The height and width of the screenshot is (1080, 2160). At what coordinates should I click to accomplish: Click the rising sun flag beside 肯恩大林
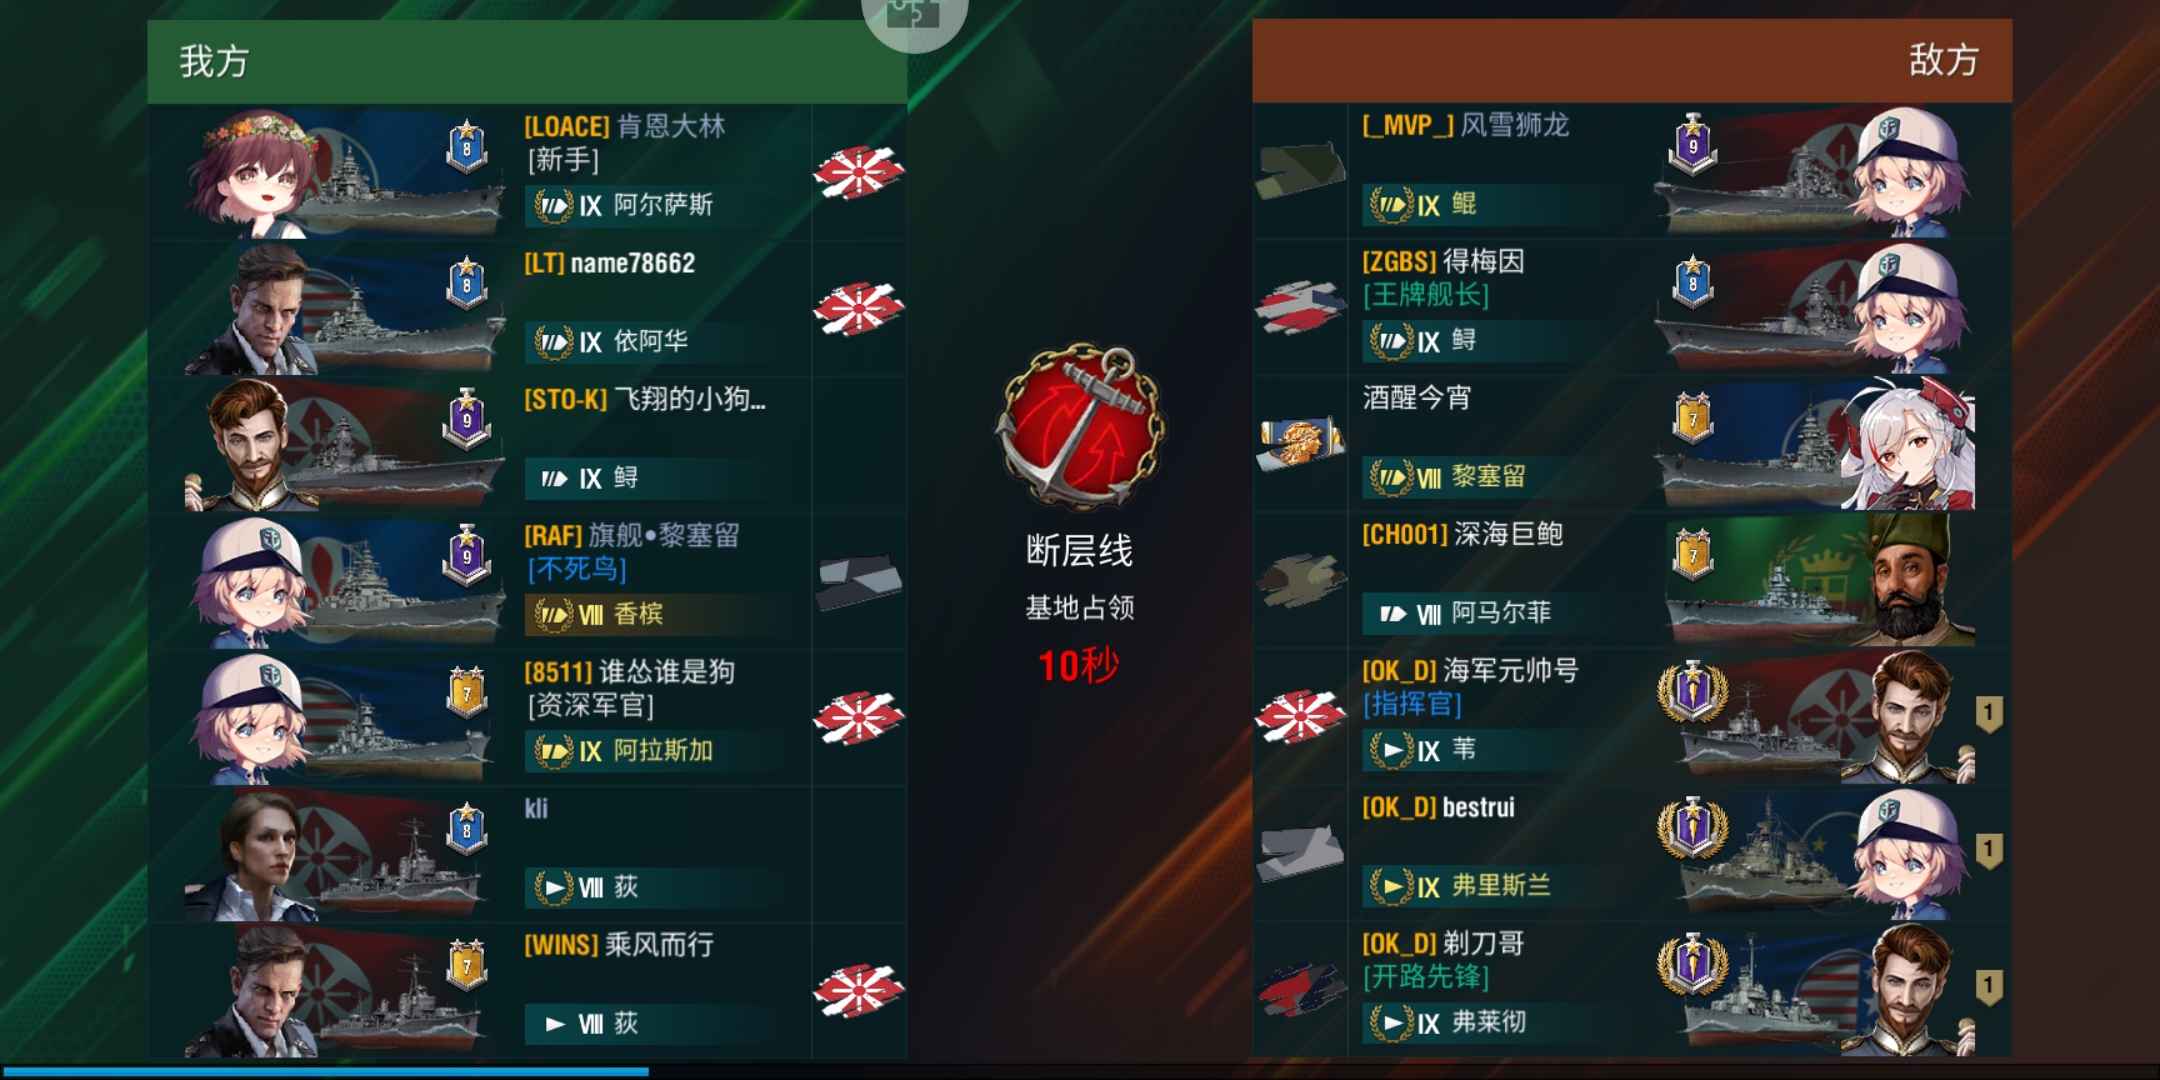tap(859, 172)
